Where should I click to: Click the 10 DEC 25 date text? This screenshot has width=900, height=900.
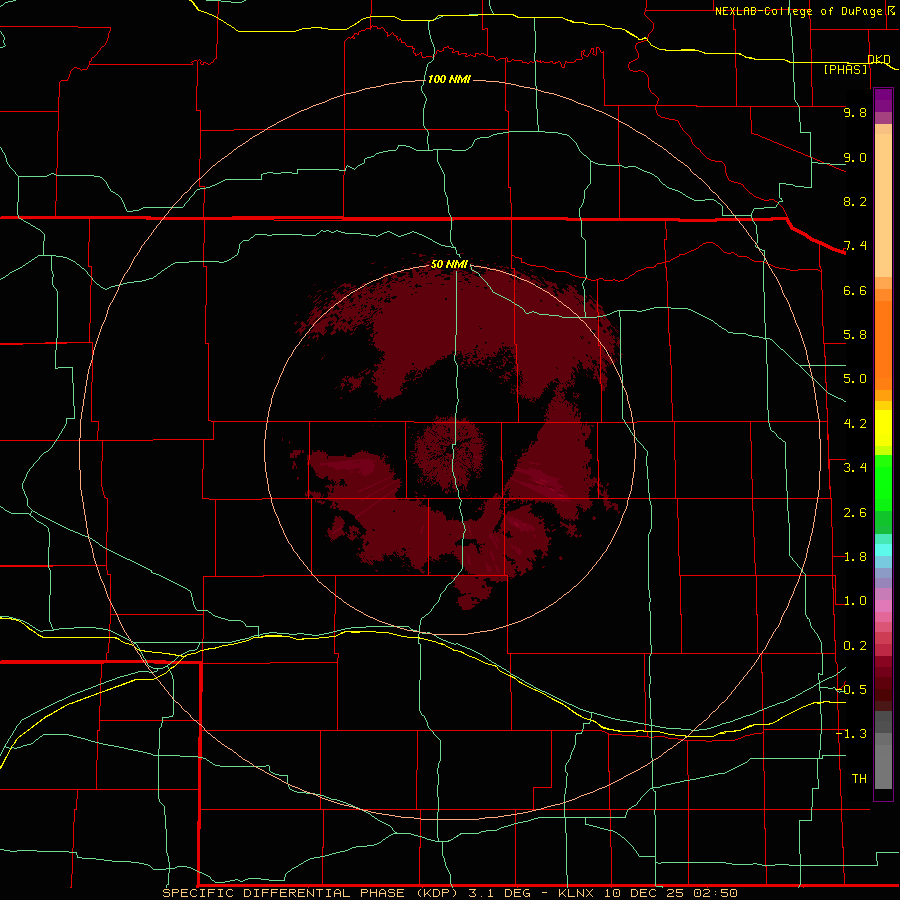pos(644,893)
